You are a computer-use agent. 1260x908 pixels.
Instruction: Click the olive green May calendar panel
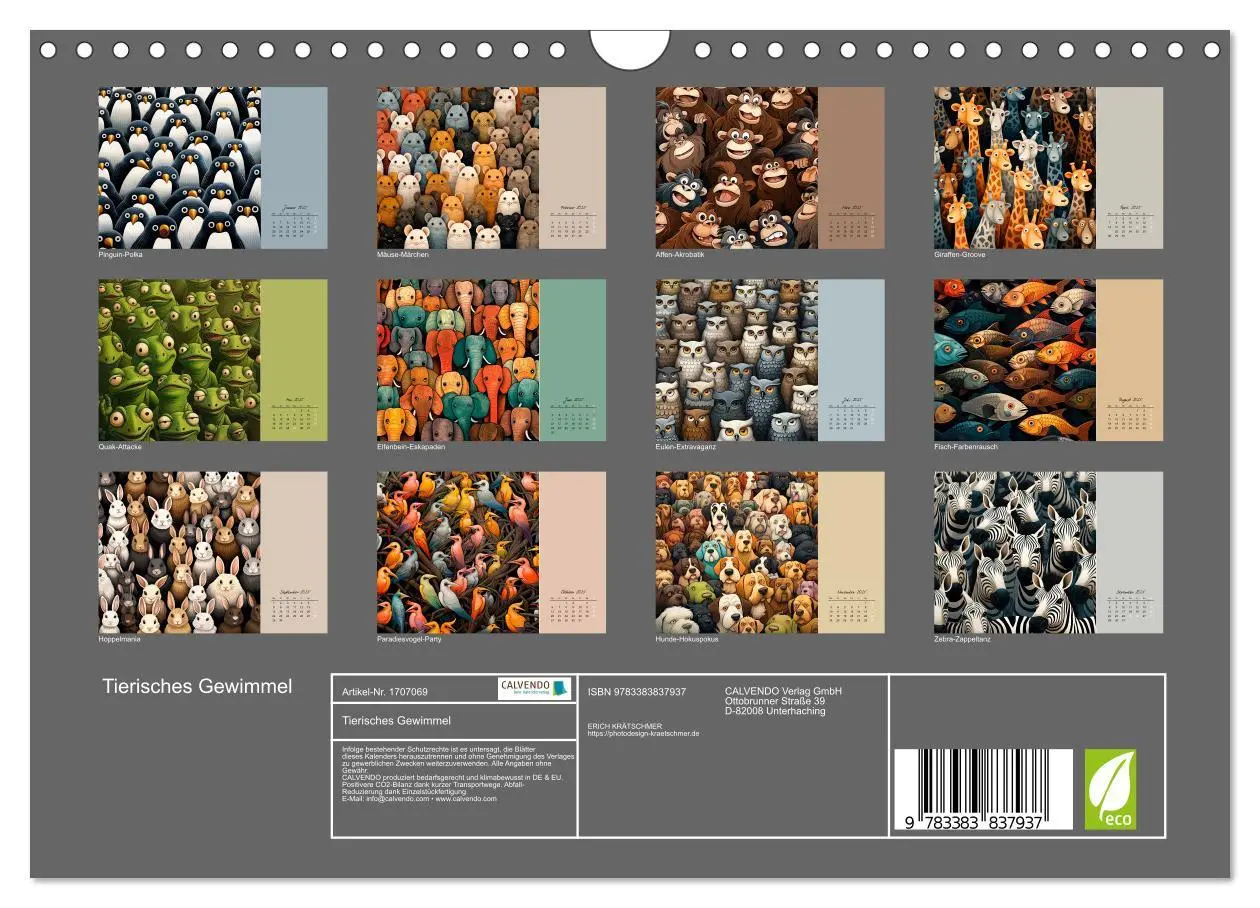(294, 360)
